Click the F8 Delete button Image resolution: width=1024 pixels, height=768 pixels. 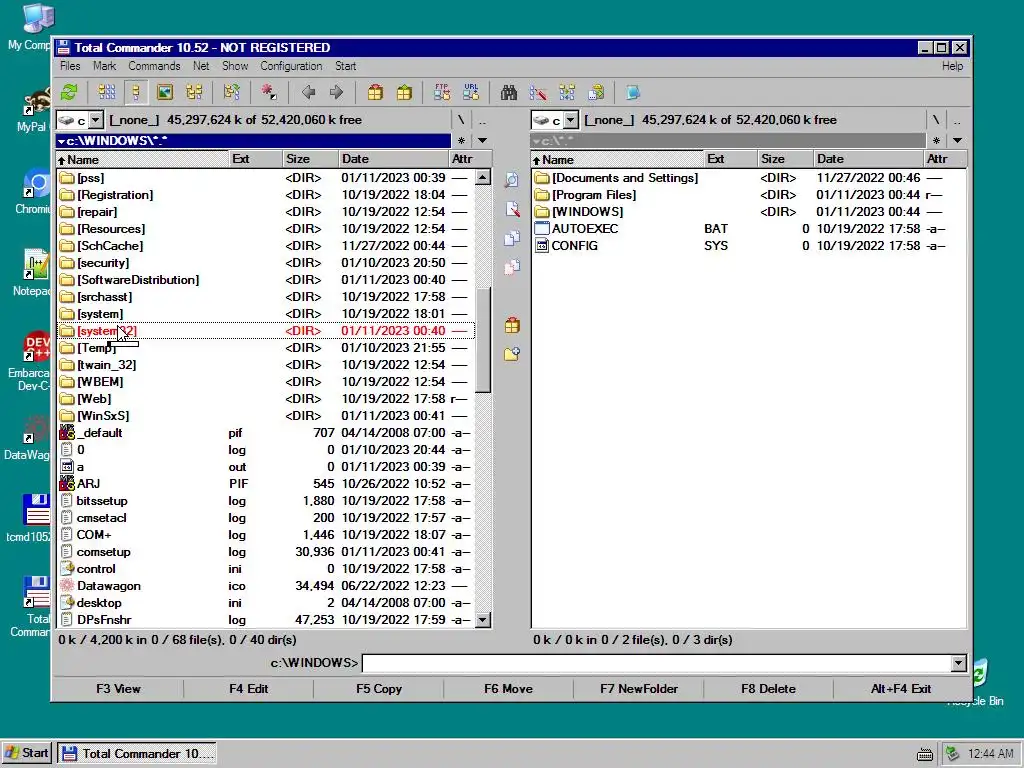768,689
